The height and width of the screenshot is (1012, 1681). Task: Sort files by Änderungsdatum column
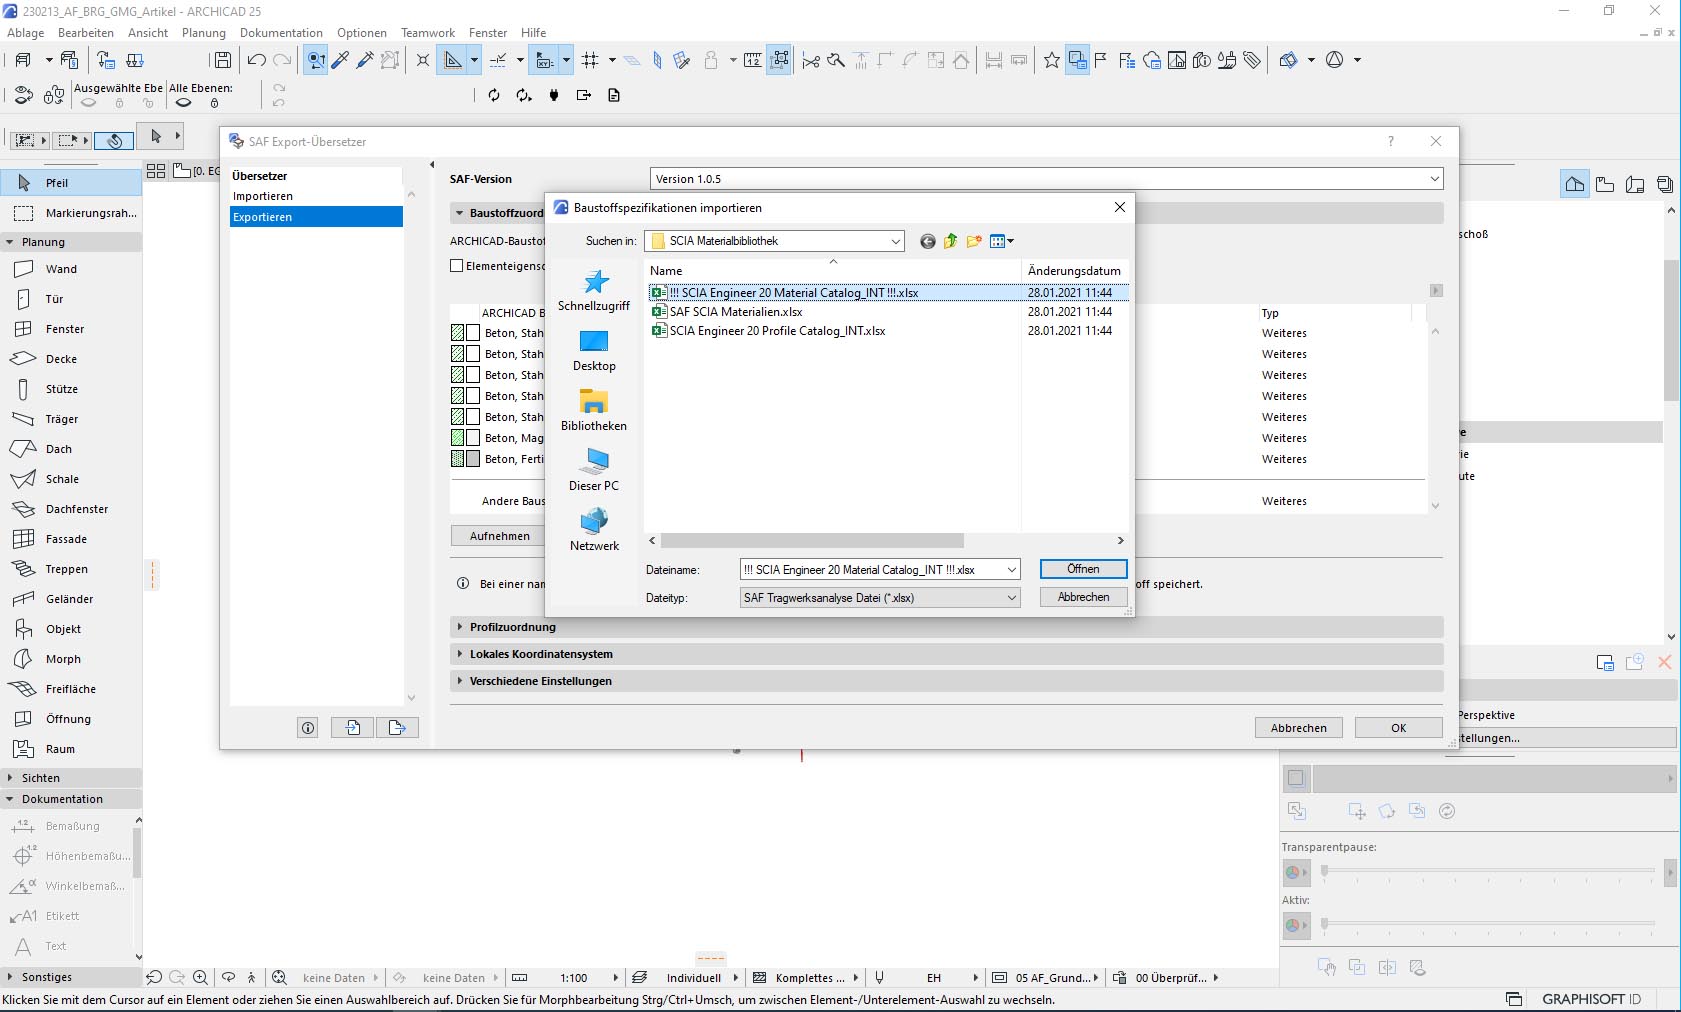point(1074,271)
